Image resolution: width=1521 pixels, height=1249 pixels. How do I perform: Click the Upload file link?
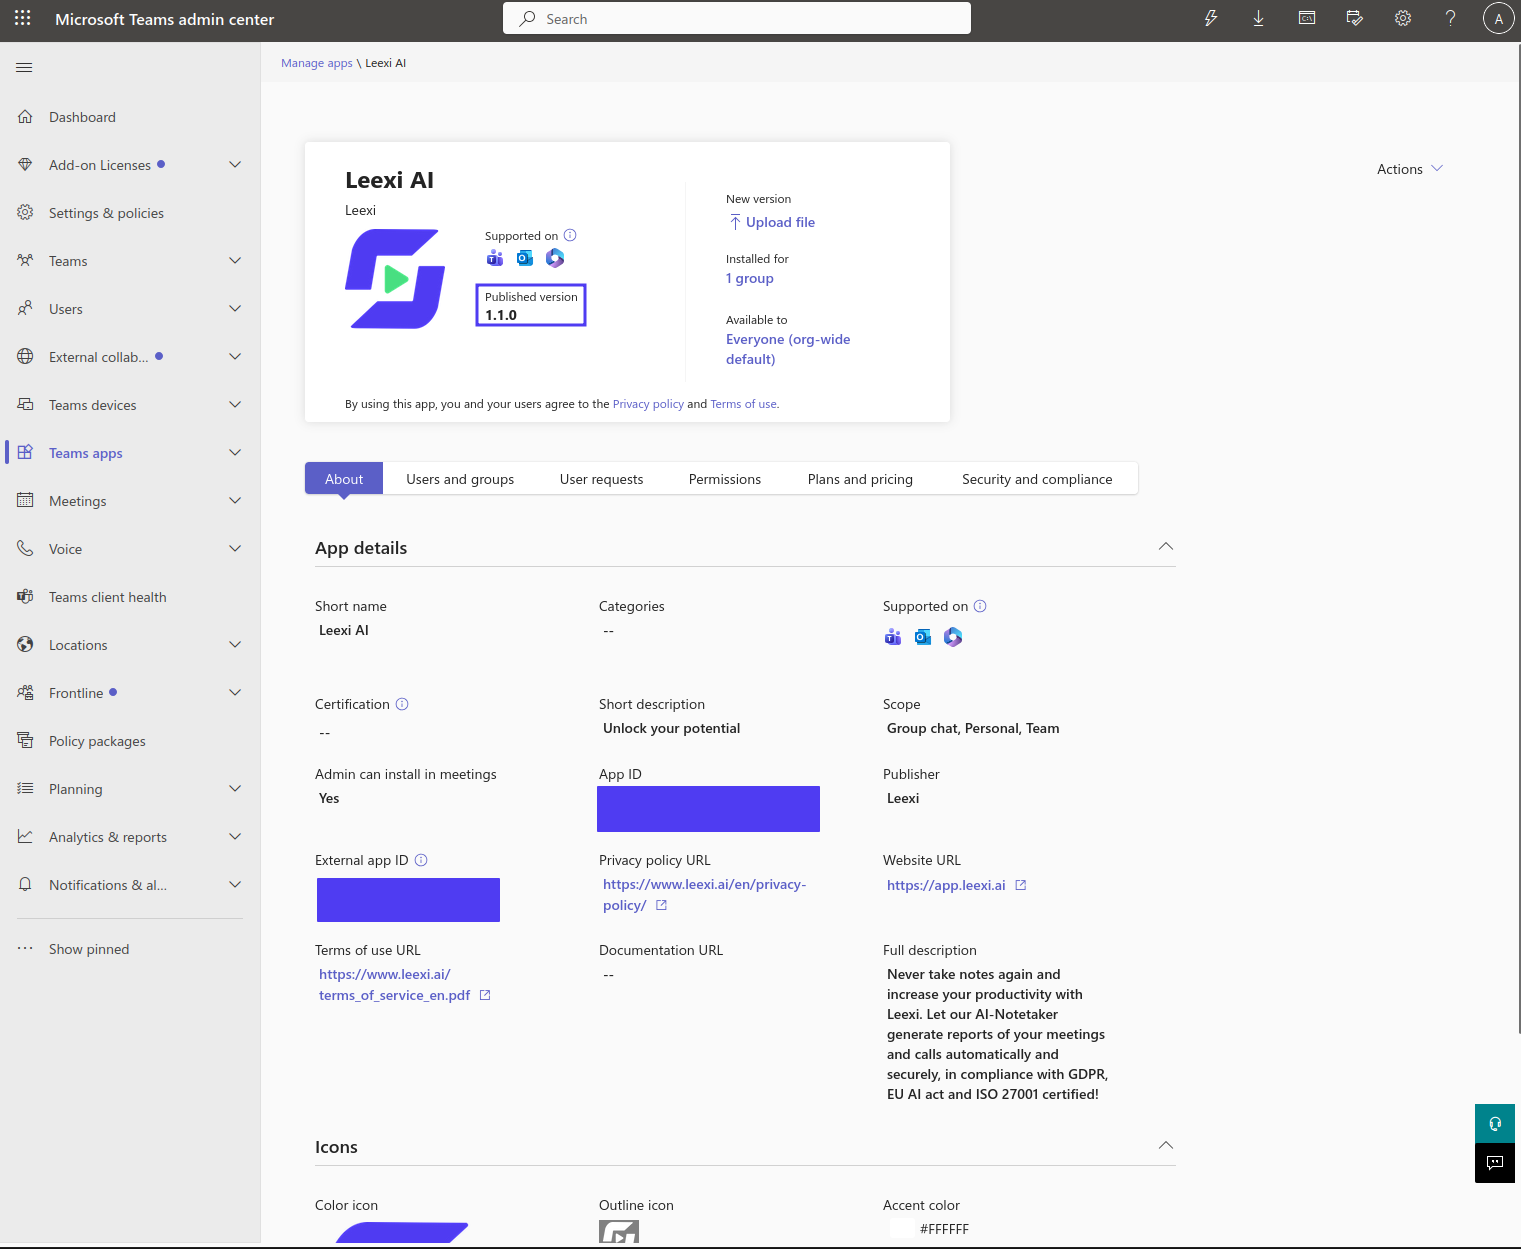pos(771,222)
